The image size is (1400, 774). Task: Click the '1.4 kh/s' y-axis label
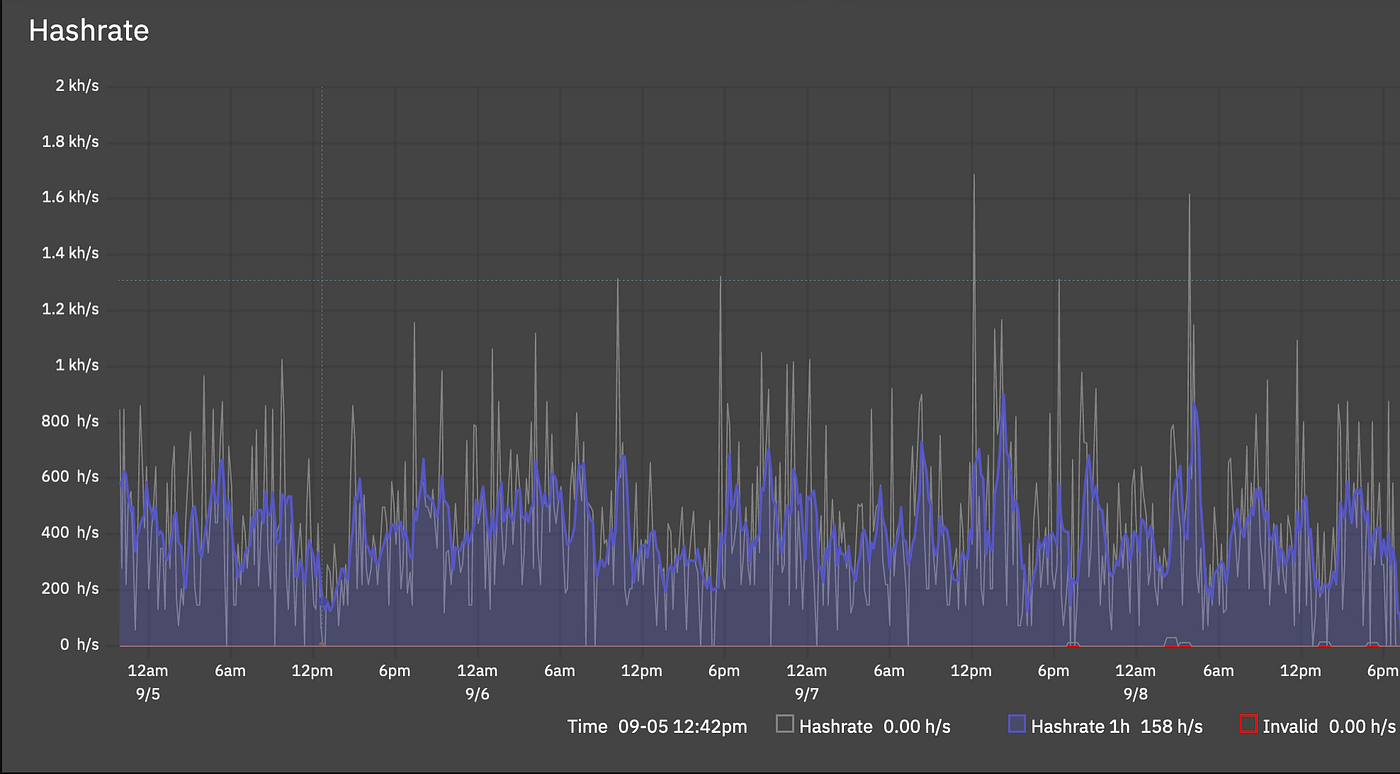pos(70,253)
